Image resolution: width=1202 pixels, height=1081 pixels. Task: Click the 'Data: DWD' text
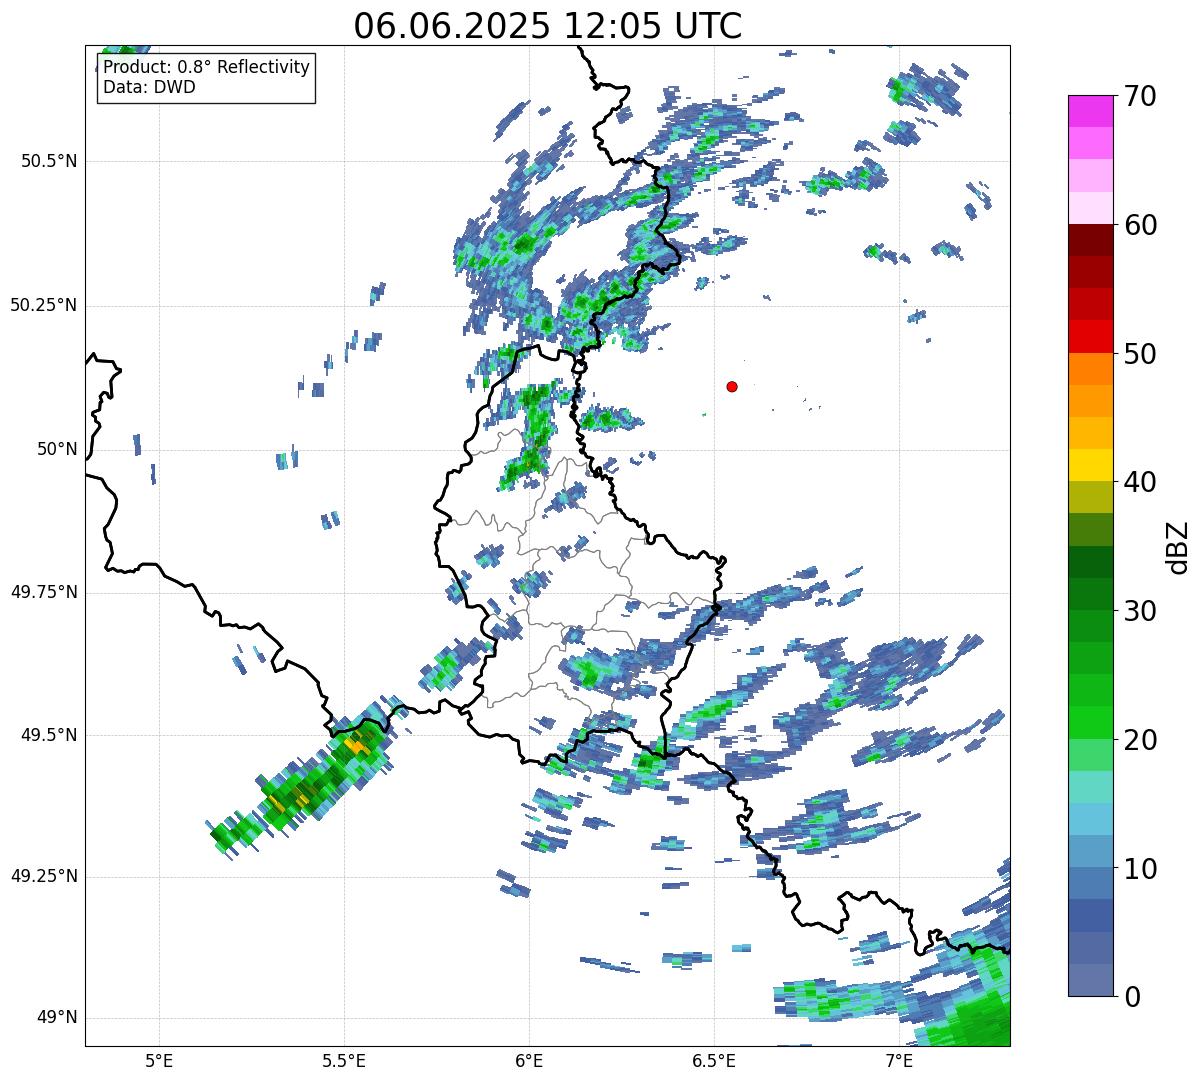[x=149, y=87]
